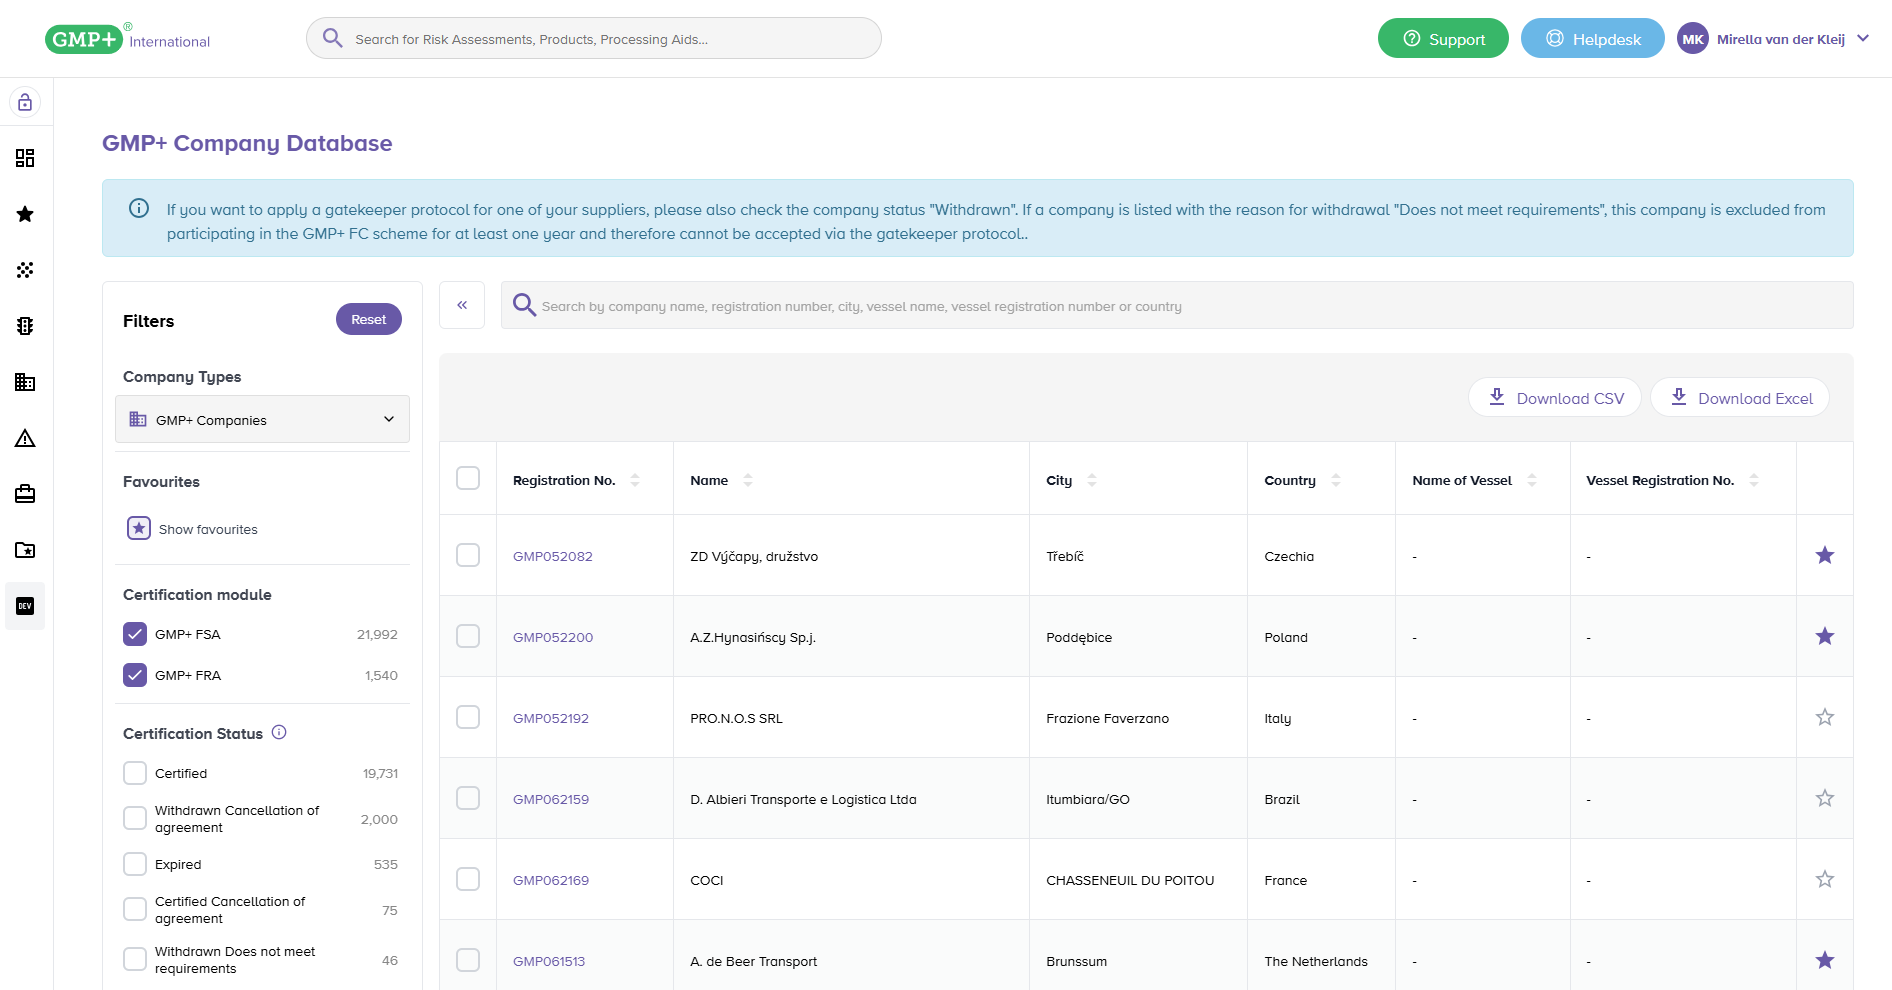Click the DEV icon in the sidebar
1892x990 pixels.
(25, 606)
